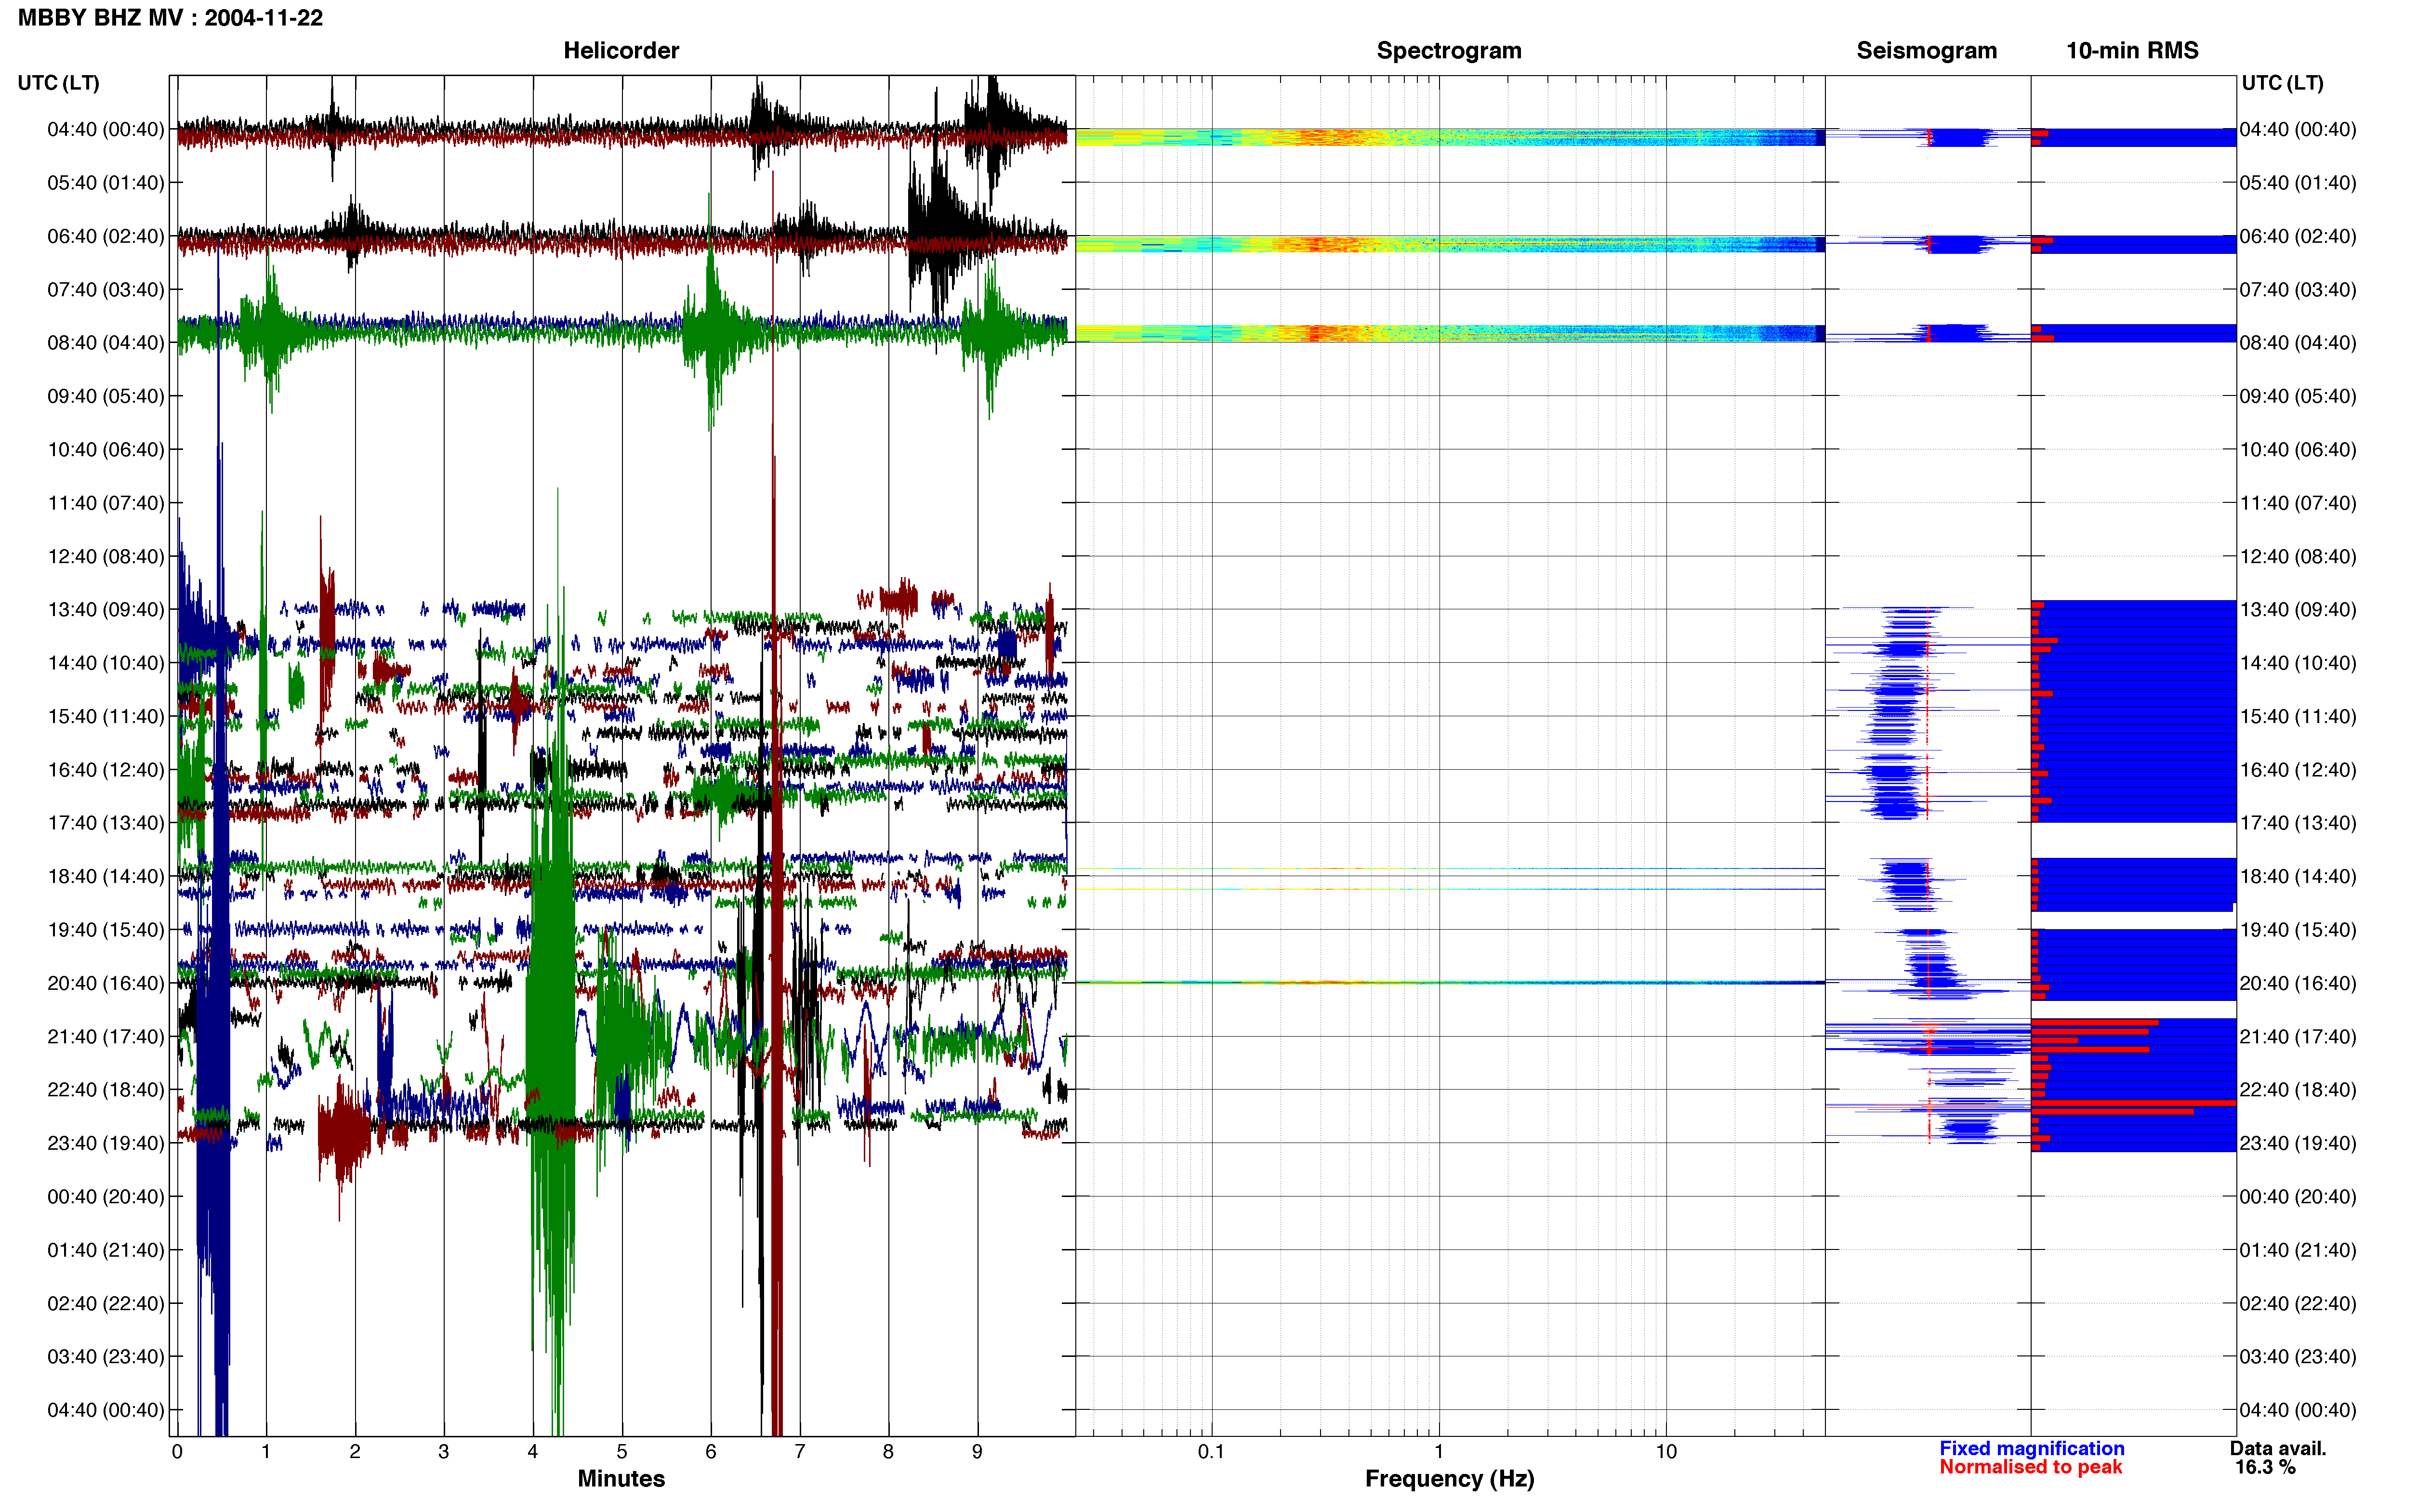Click the plot title MBBY BHZ MV : 2004-11-22
Image resolution: width=2418 pixels, height=1512 pixels.
click(x=170, y=18)
